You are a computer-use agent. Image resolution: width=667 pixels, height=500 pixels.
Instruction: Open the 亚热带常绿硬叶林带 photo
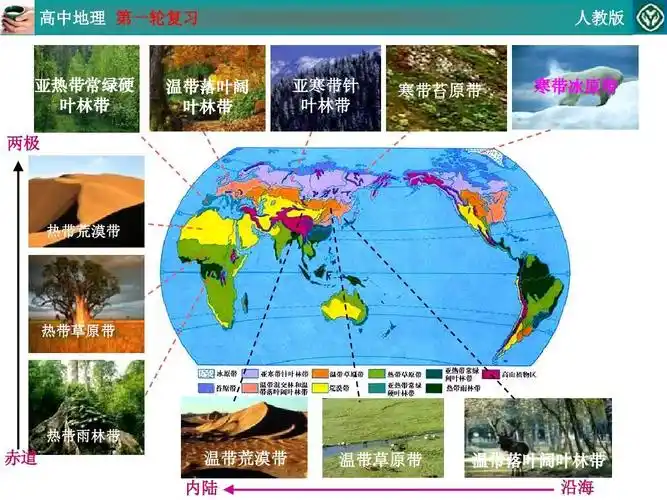tap(87, 89)
